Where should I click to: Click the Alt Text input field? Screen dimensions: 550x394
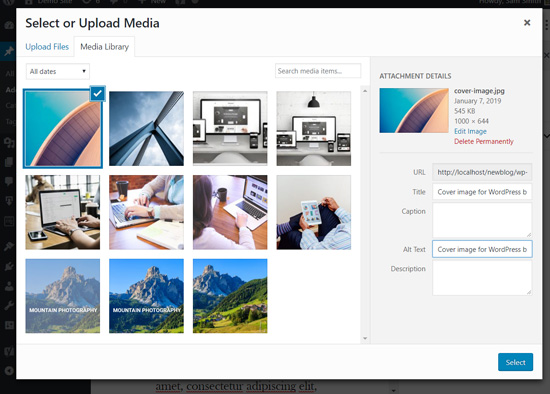click(x=482, y=249)
